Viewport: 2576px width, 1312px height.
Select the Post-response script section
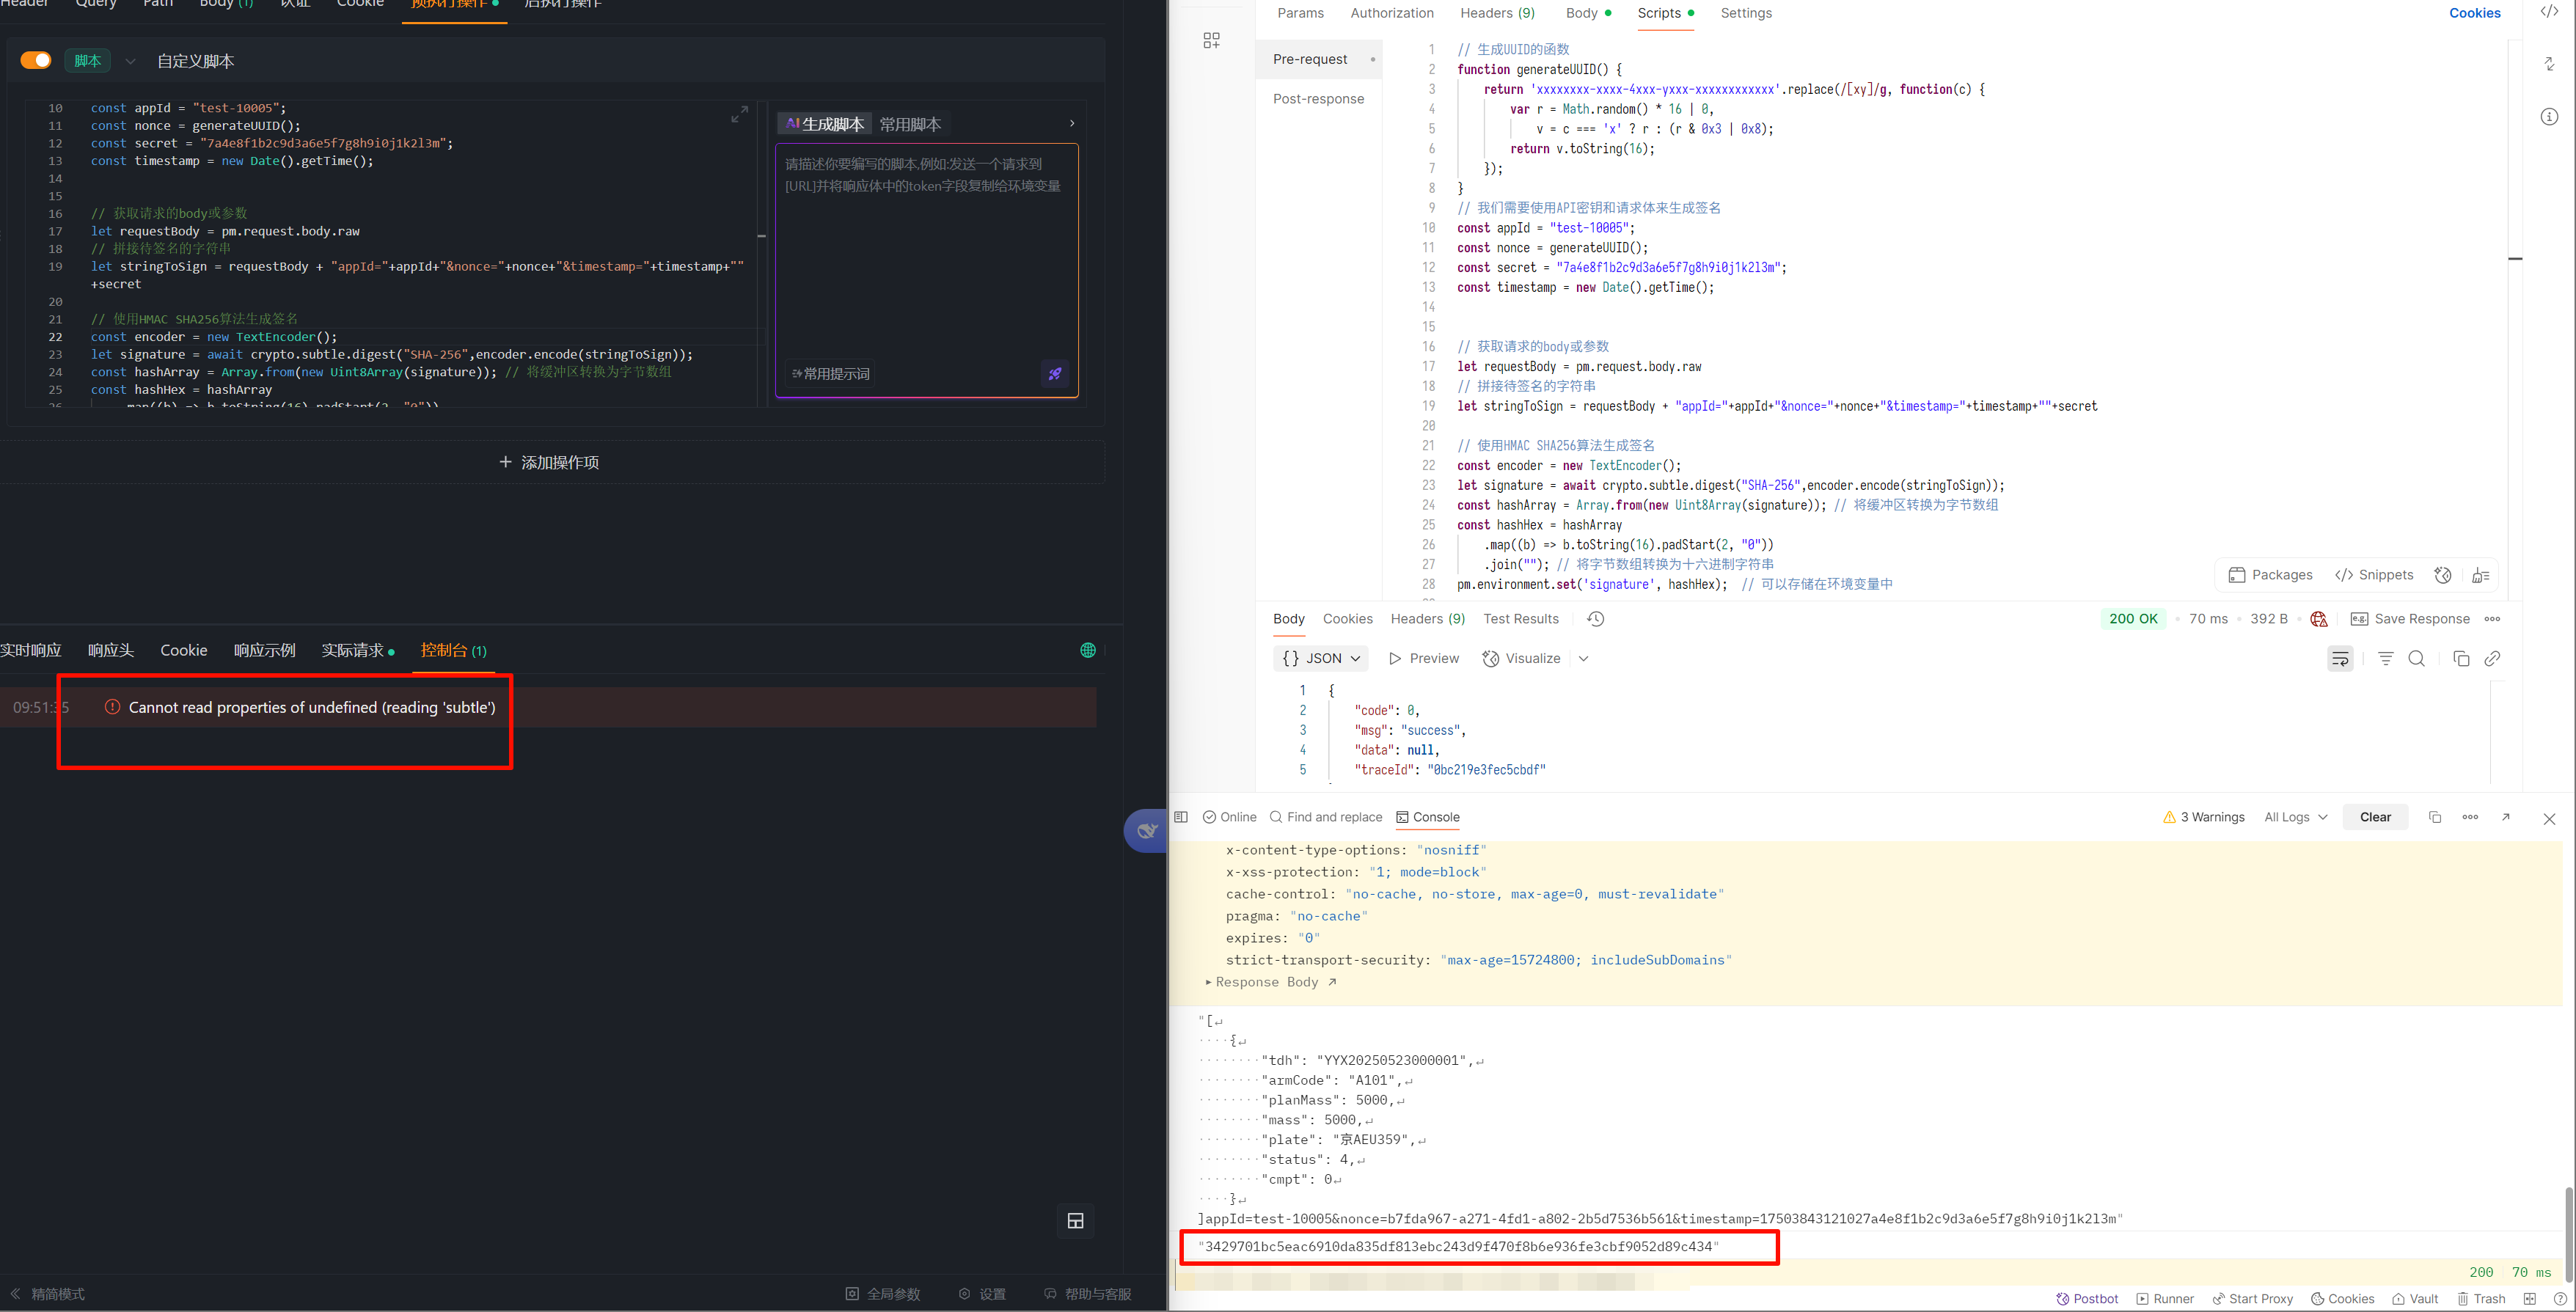tap(1318, 99)
